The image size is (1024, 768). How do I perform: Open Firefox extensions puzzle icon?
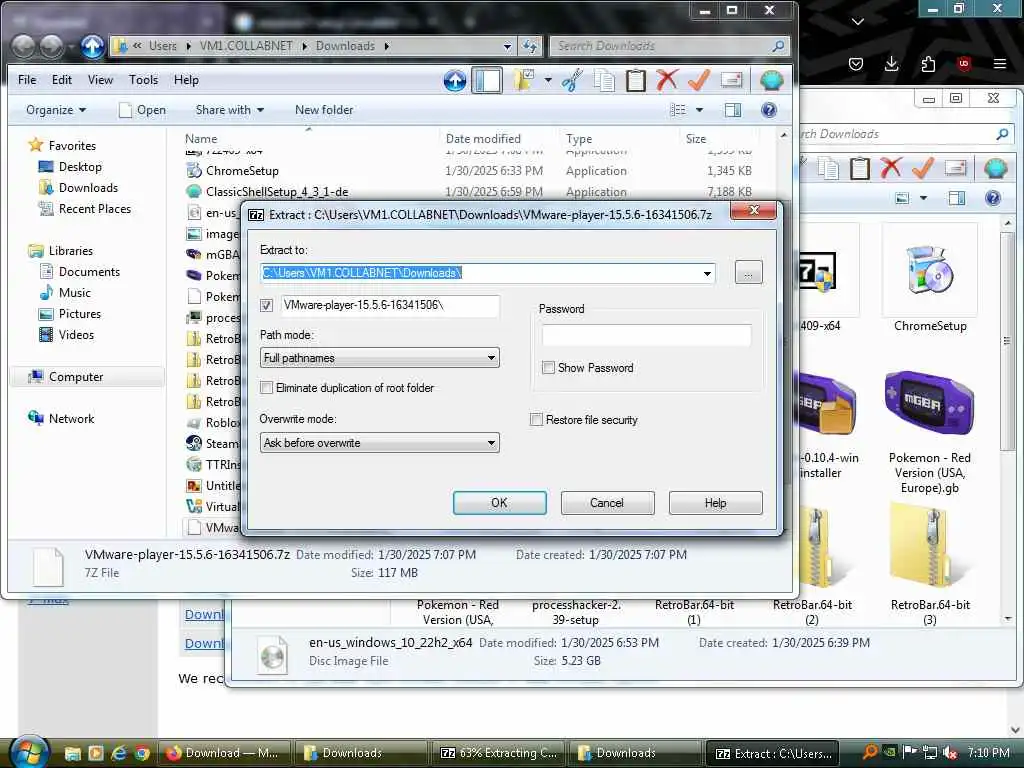(928, 63)
